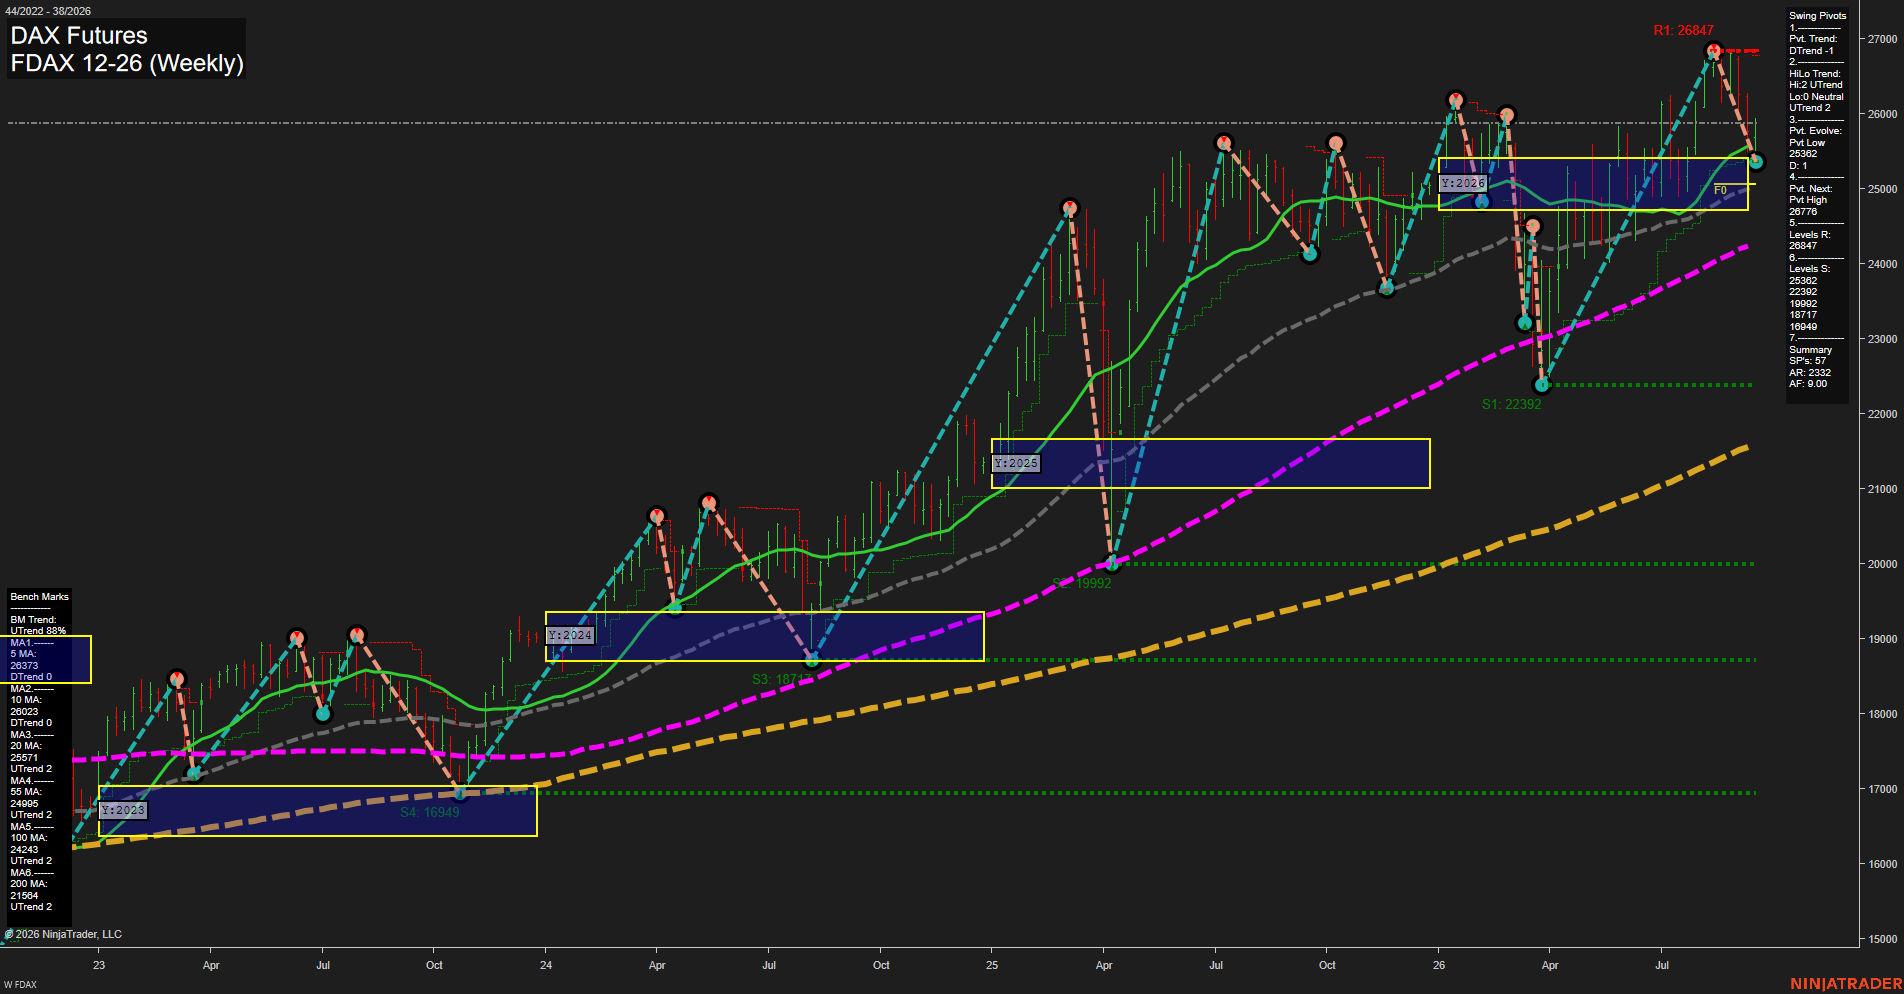Select the 25 year tick on time axis
Viewport: 1904px width, 994px height.
[992, 965]
